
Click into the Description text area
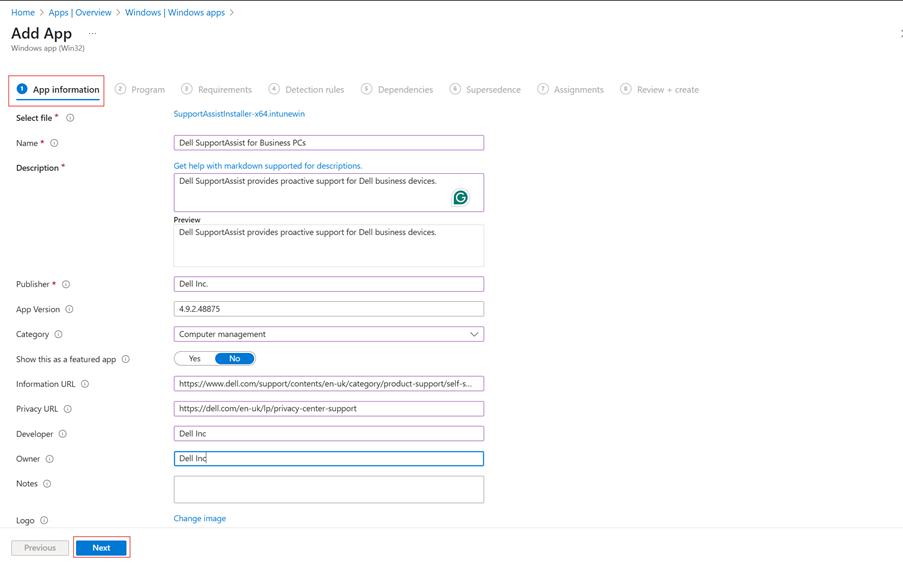(329, 192)
